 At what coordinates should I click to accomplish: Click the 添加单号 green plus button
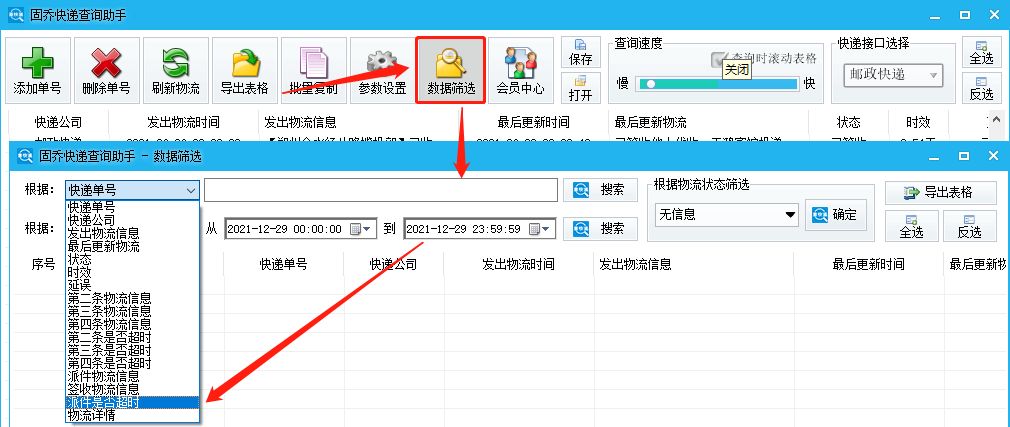click(x=37, y=70)
